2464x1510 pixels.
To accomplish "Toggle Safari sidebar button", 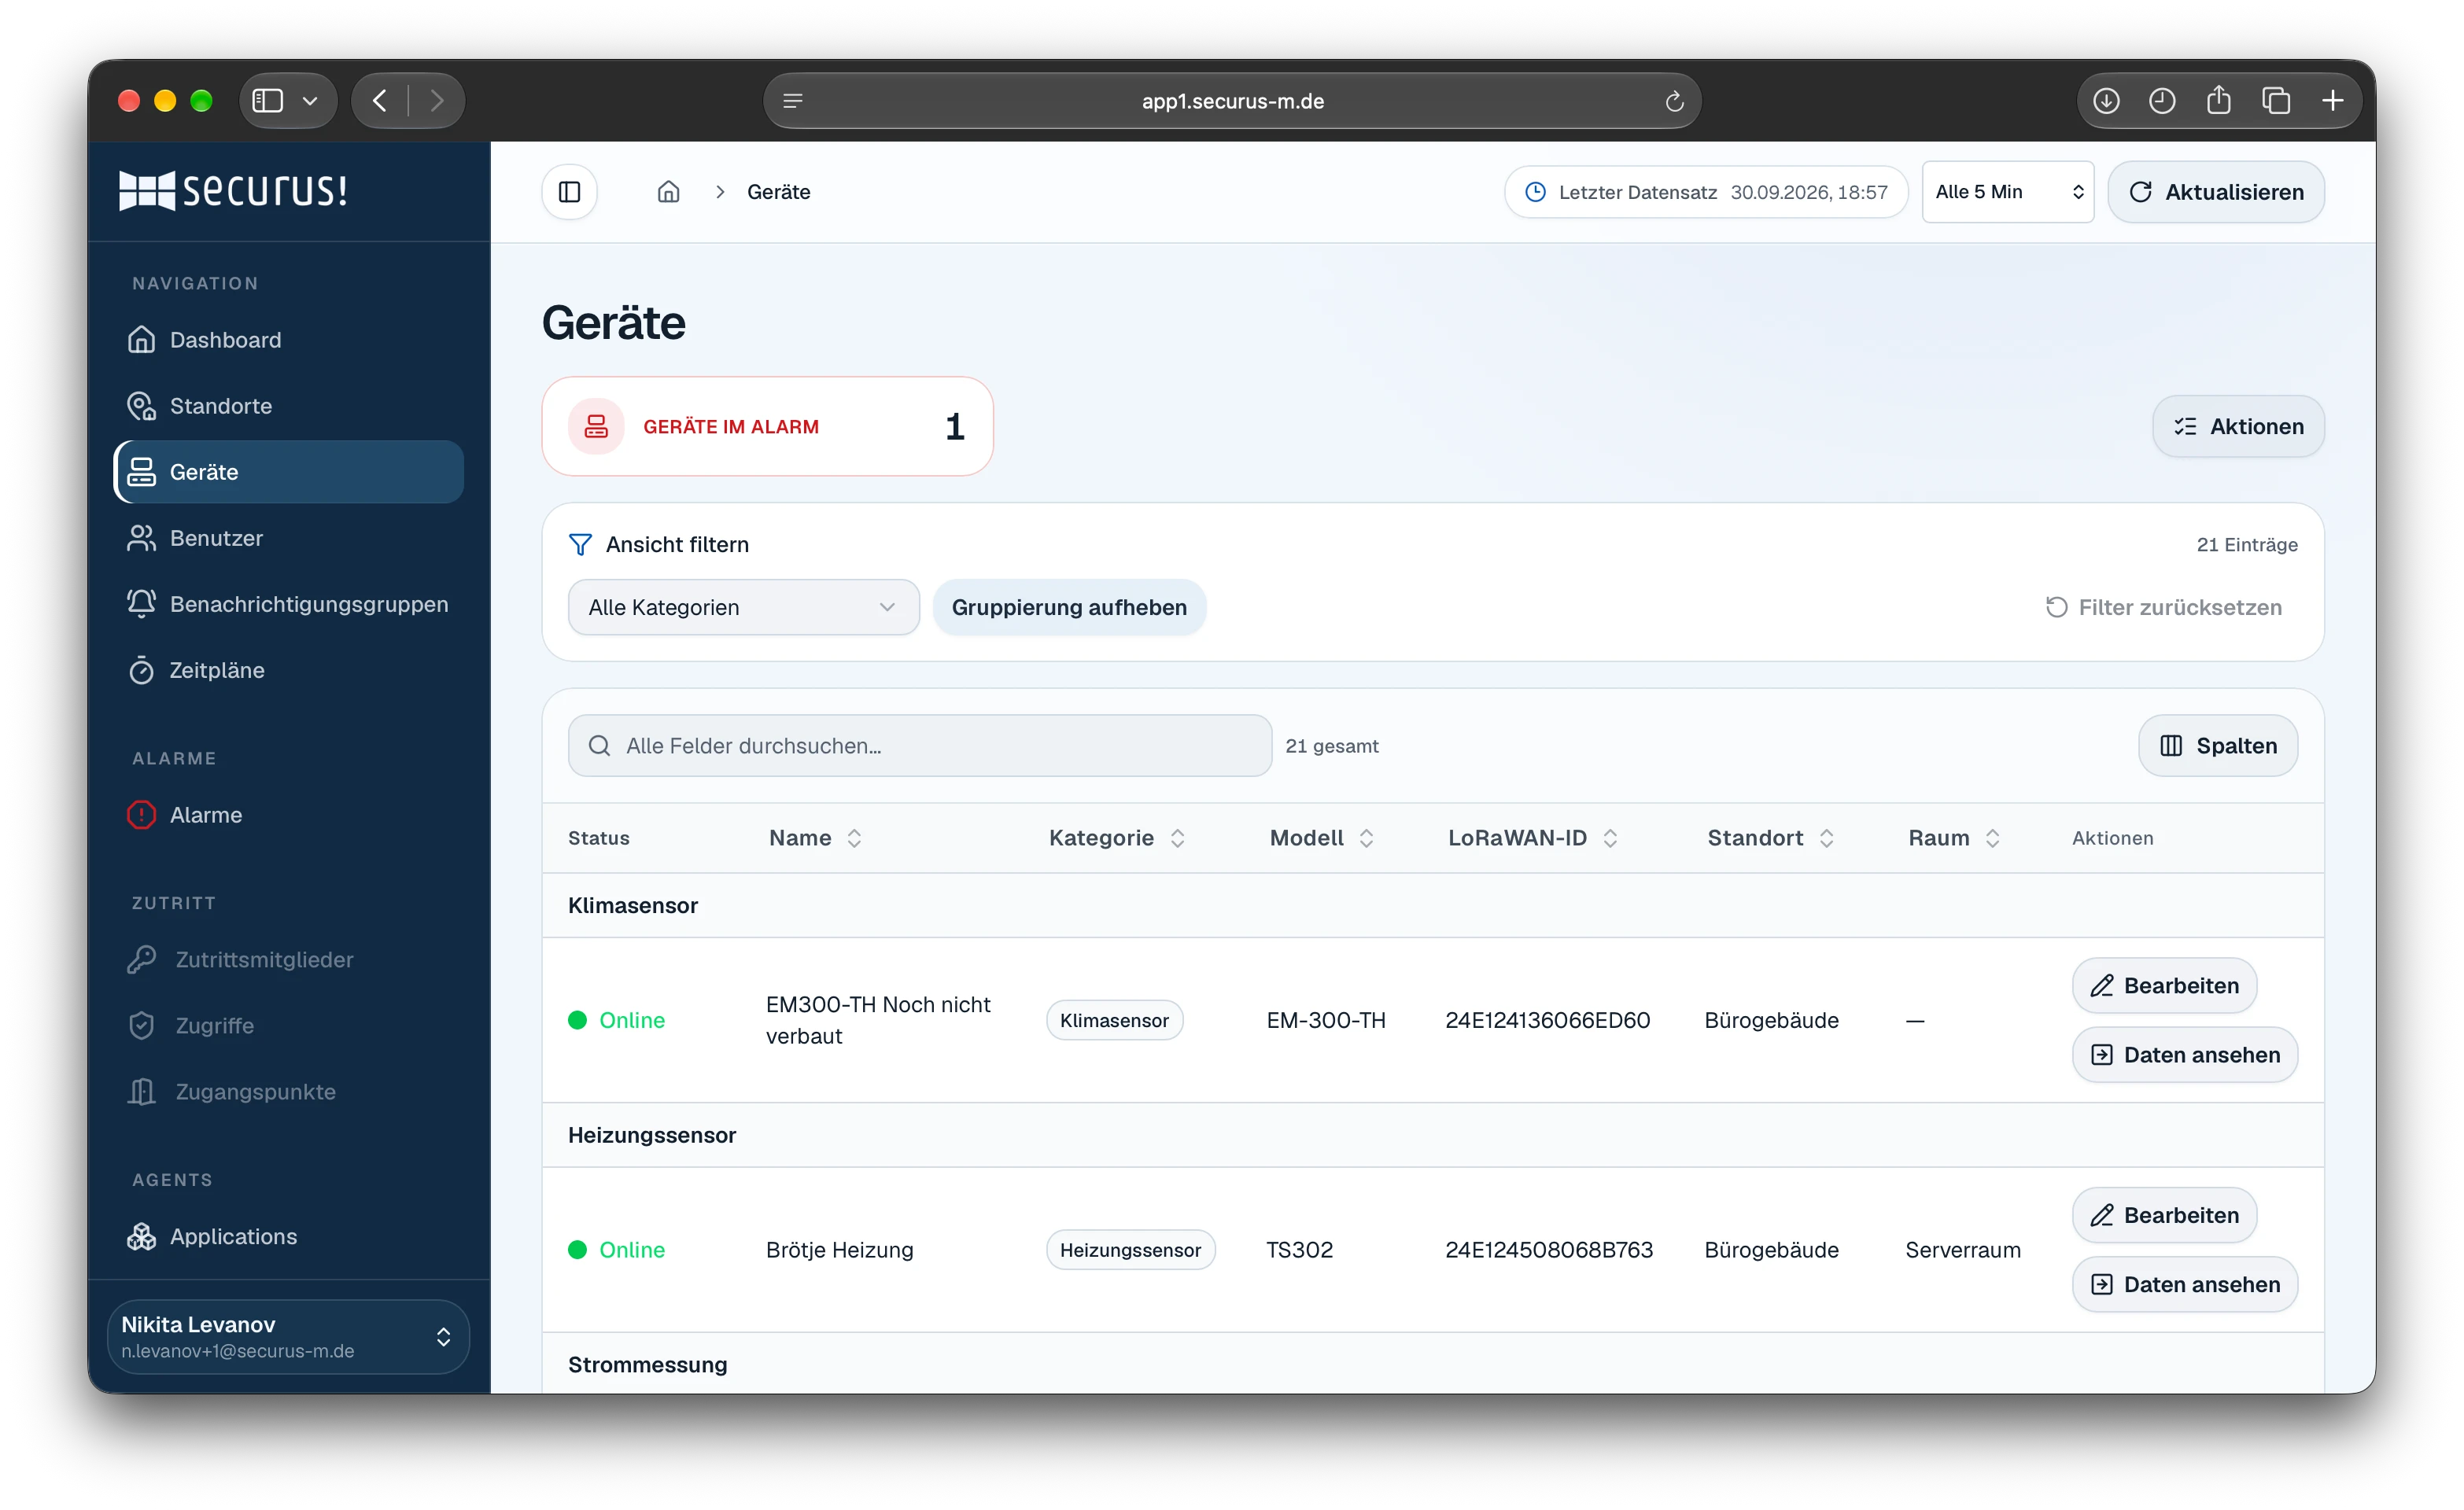I will pos(268,101).
